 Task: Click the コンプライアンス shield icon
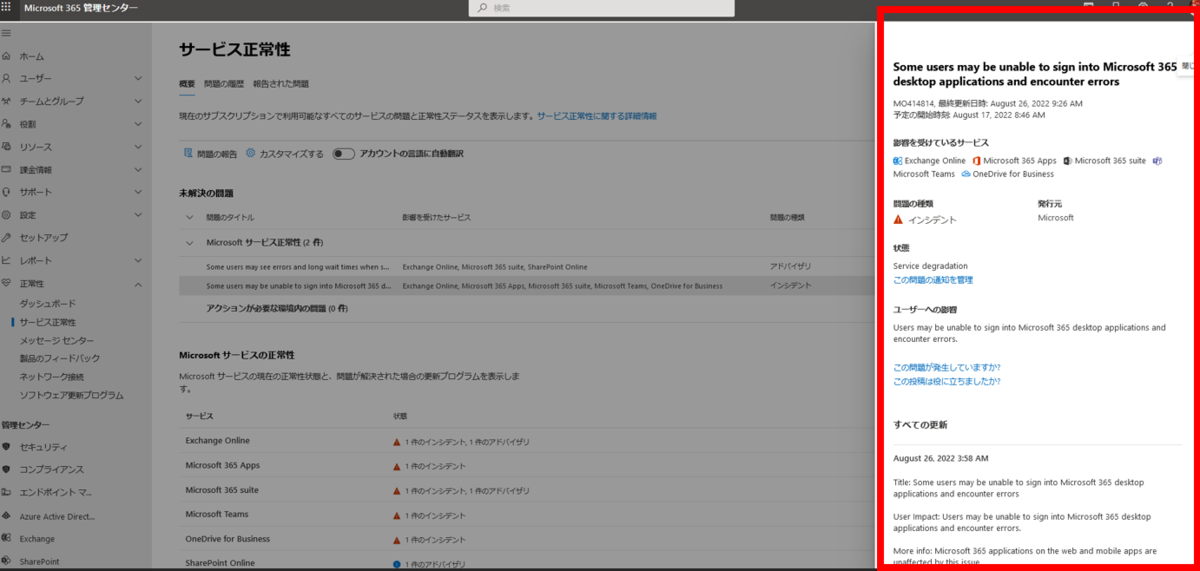coord(7,469)
